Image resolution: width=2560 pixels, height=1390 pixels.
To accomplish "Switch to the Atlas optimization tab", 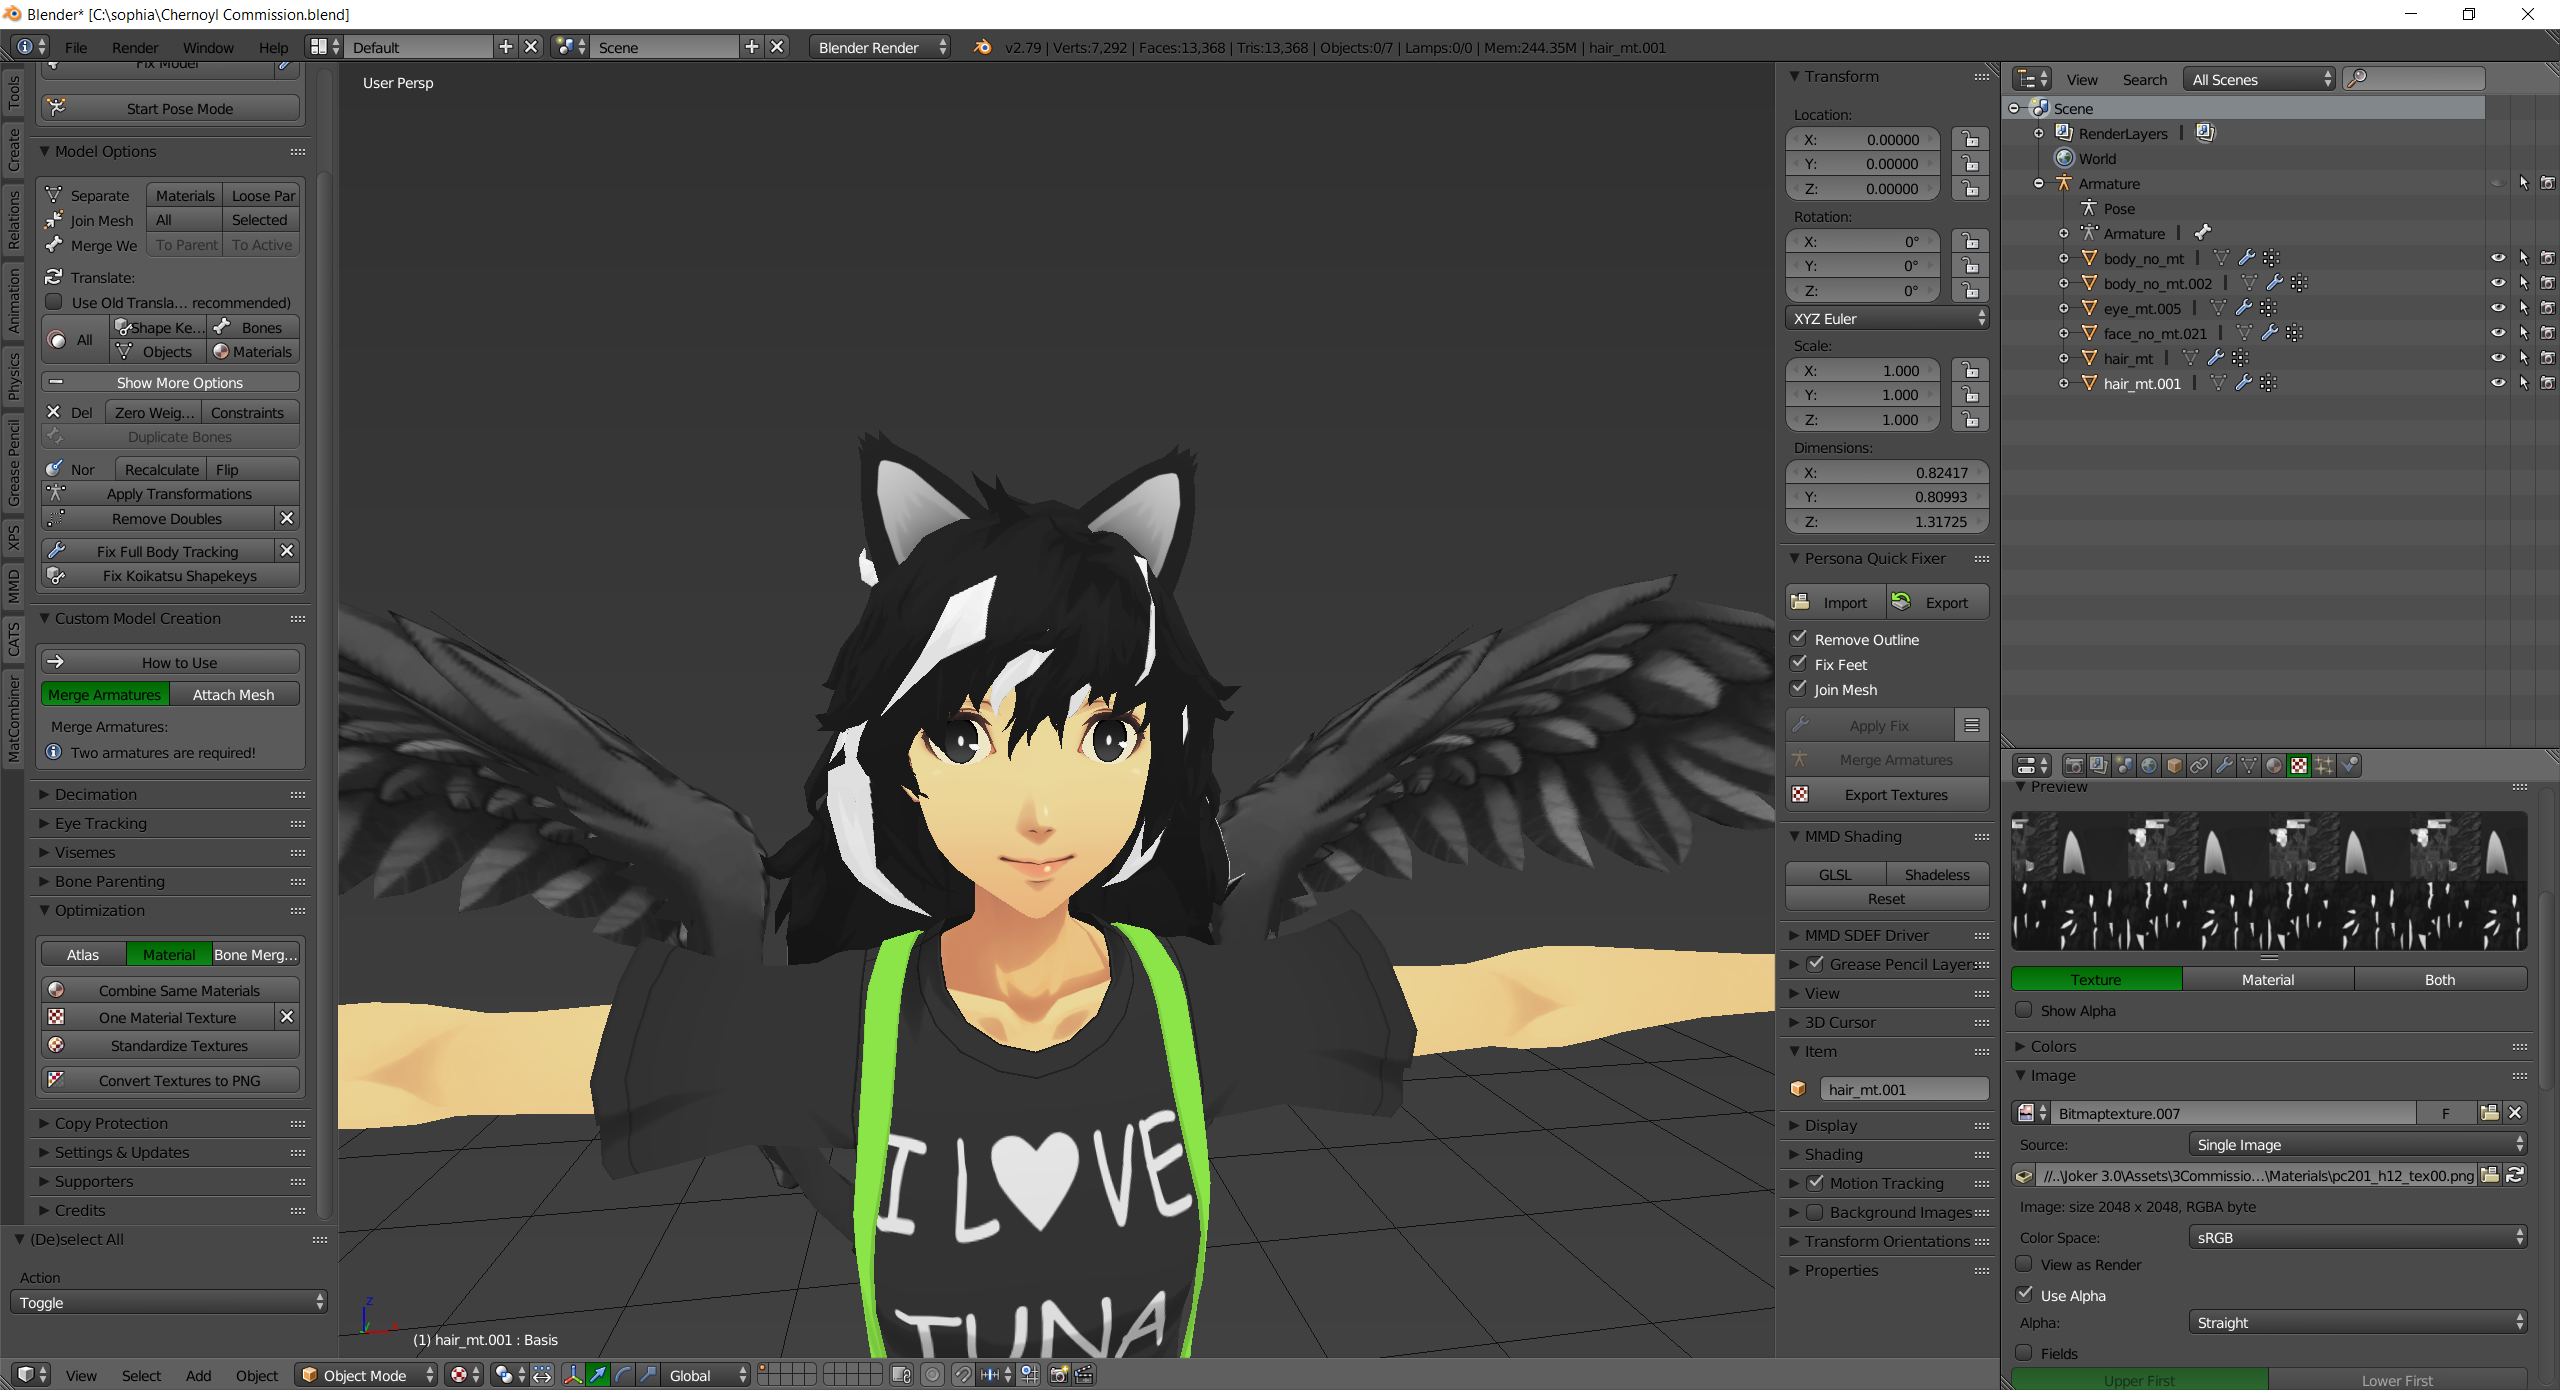I will click(83, 954).
